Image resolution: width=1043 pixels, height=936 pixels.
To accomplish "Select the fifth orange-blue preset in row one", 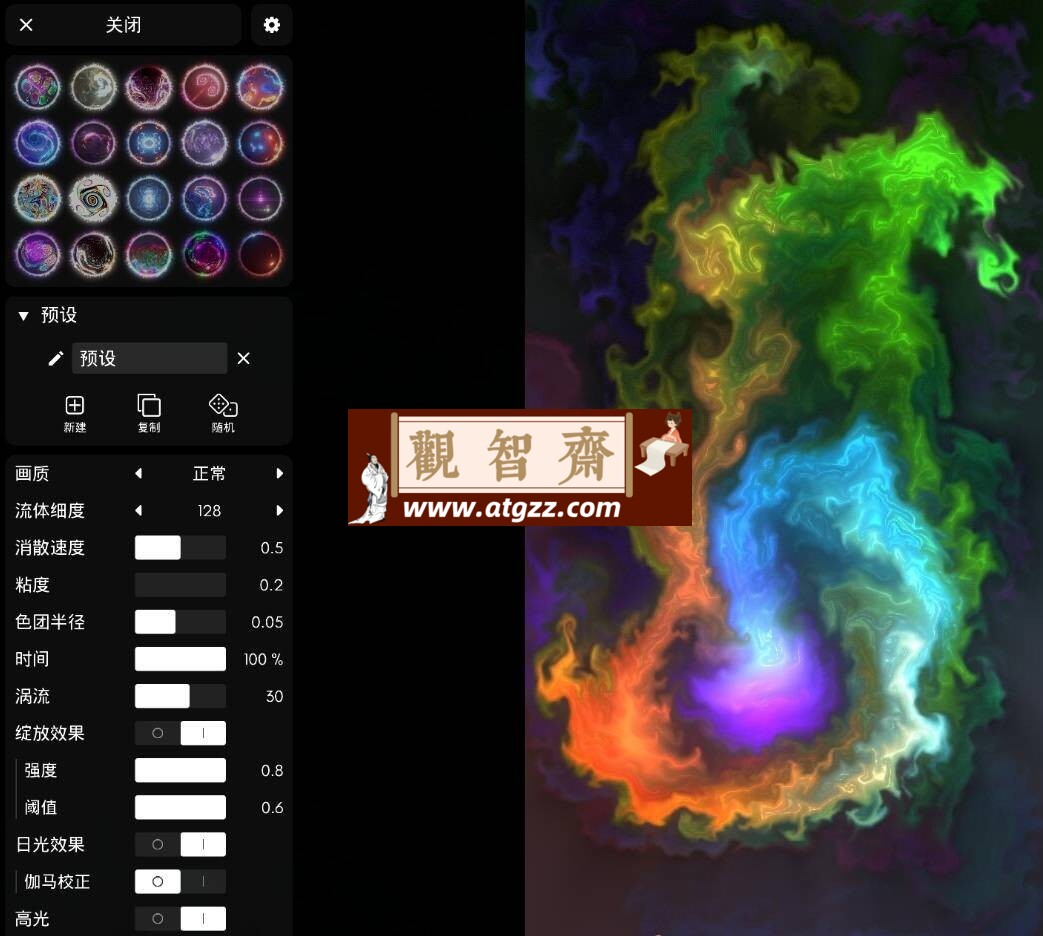I will (x=260, y=87).
